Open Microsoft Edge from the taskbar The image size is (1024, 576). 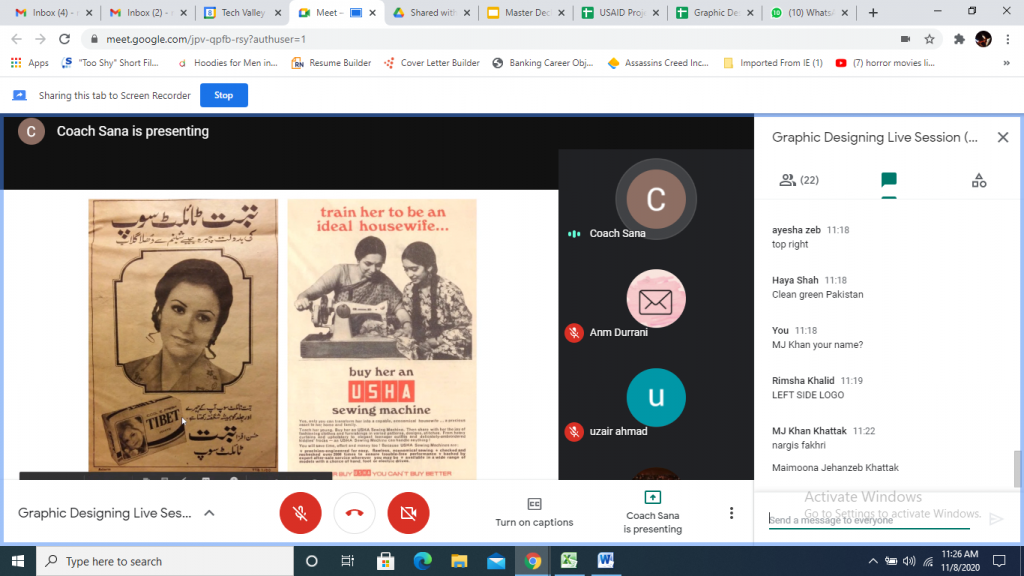(423, 561)
